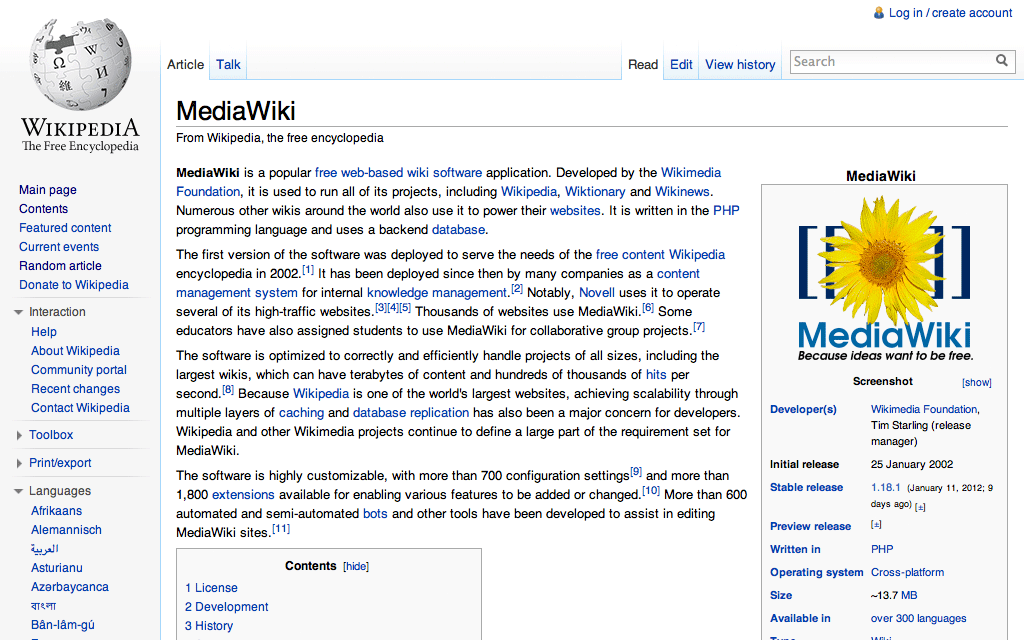Click the user icon beside log in text
Image resolution: width=1024 pixels, height=640 pixels.
click(x=878, y=13)
